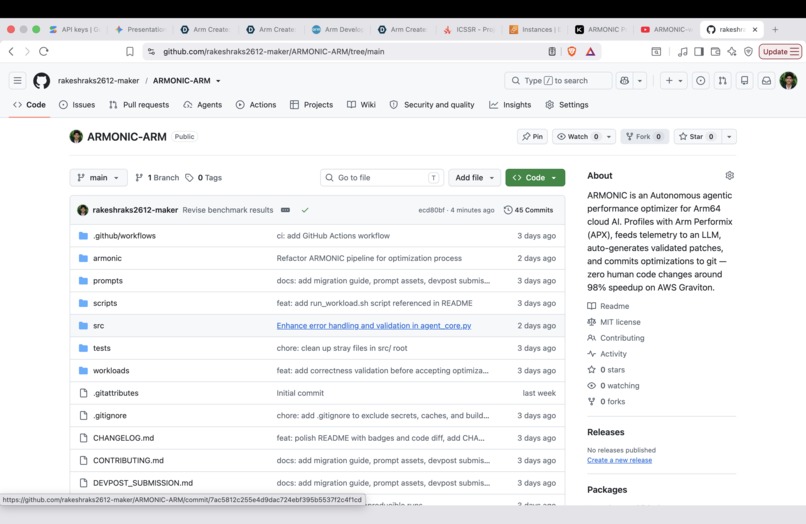Expand the Add file dropdown
The image size is (806, 524).
click(474, 177)
